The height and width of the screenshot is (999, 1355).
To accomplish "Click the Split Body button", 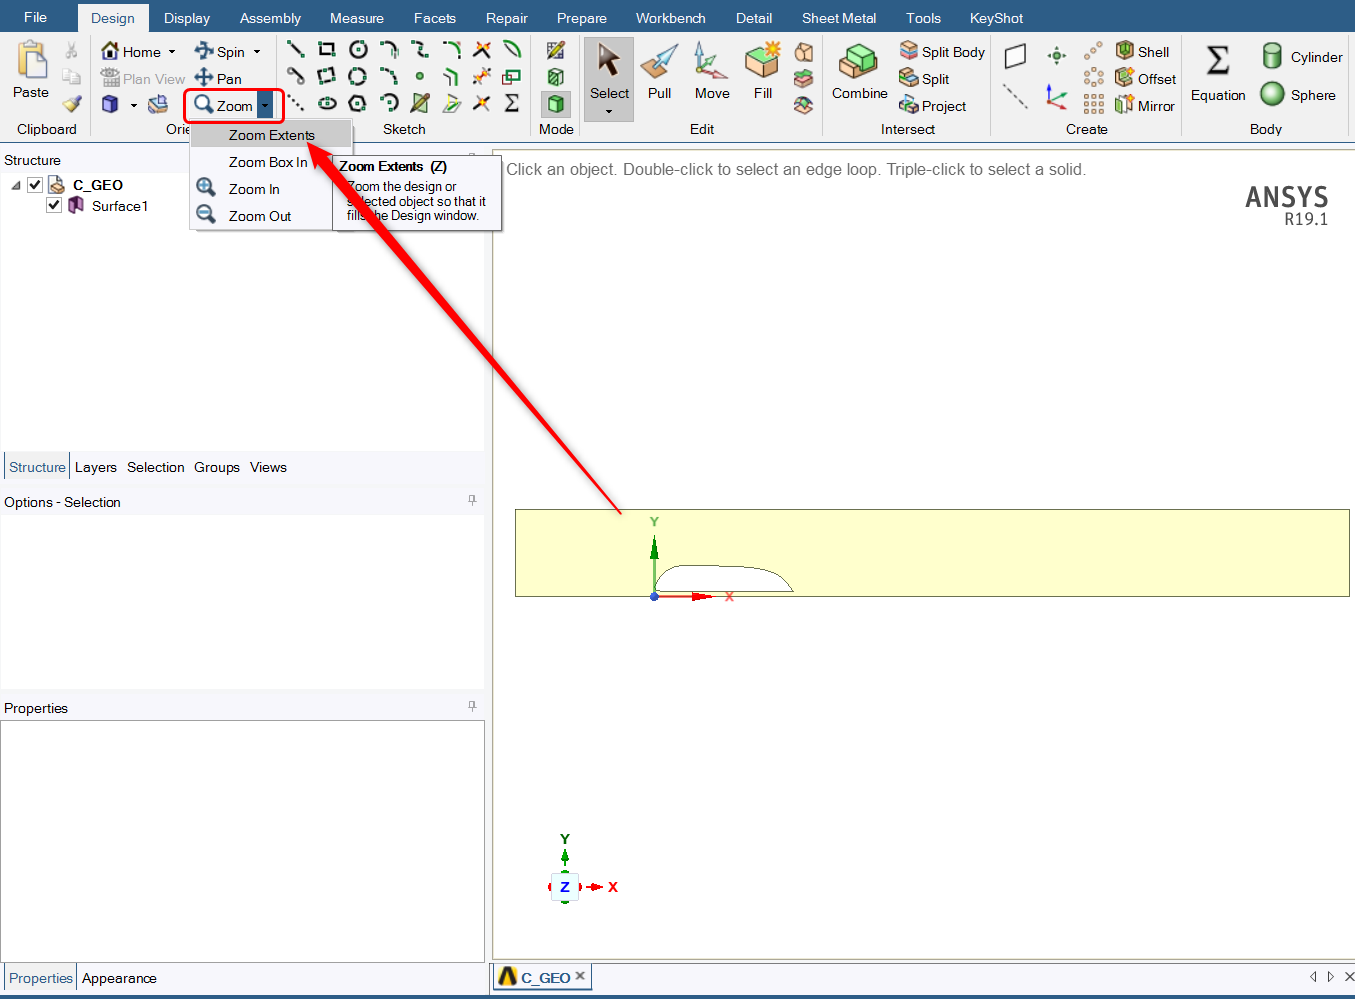I will click(942, 51).
